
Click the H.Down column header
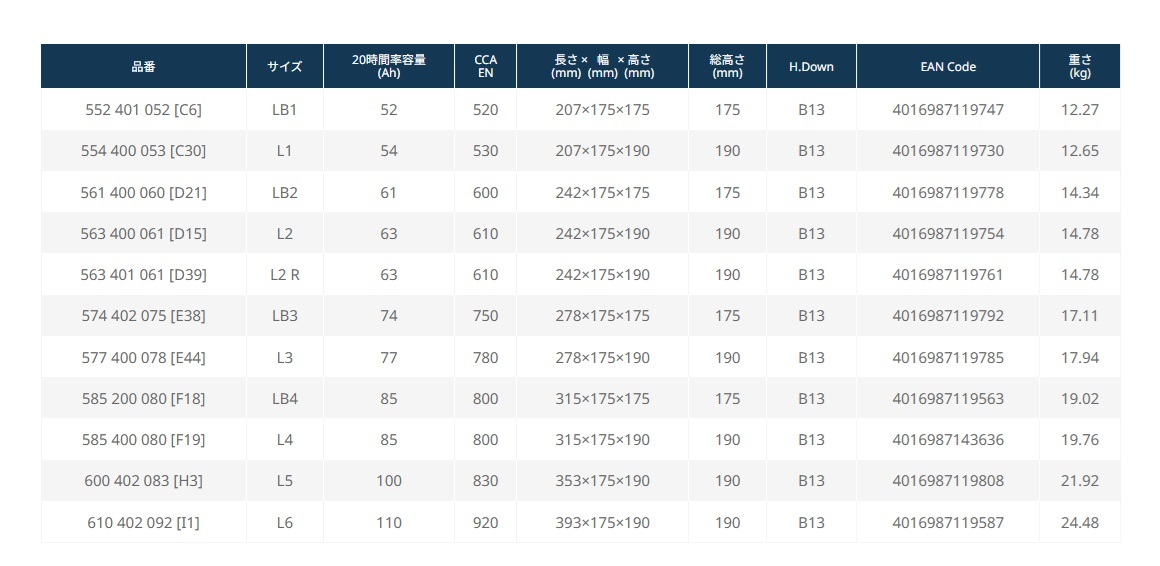811,67
